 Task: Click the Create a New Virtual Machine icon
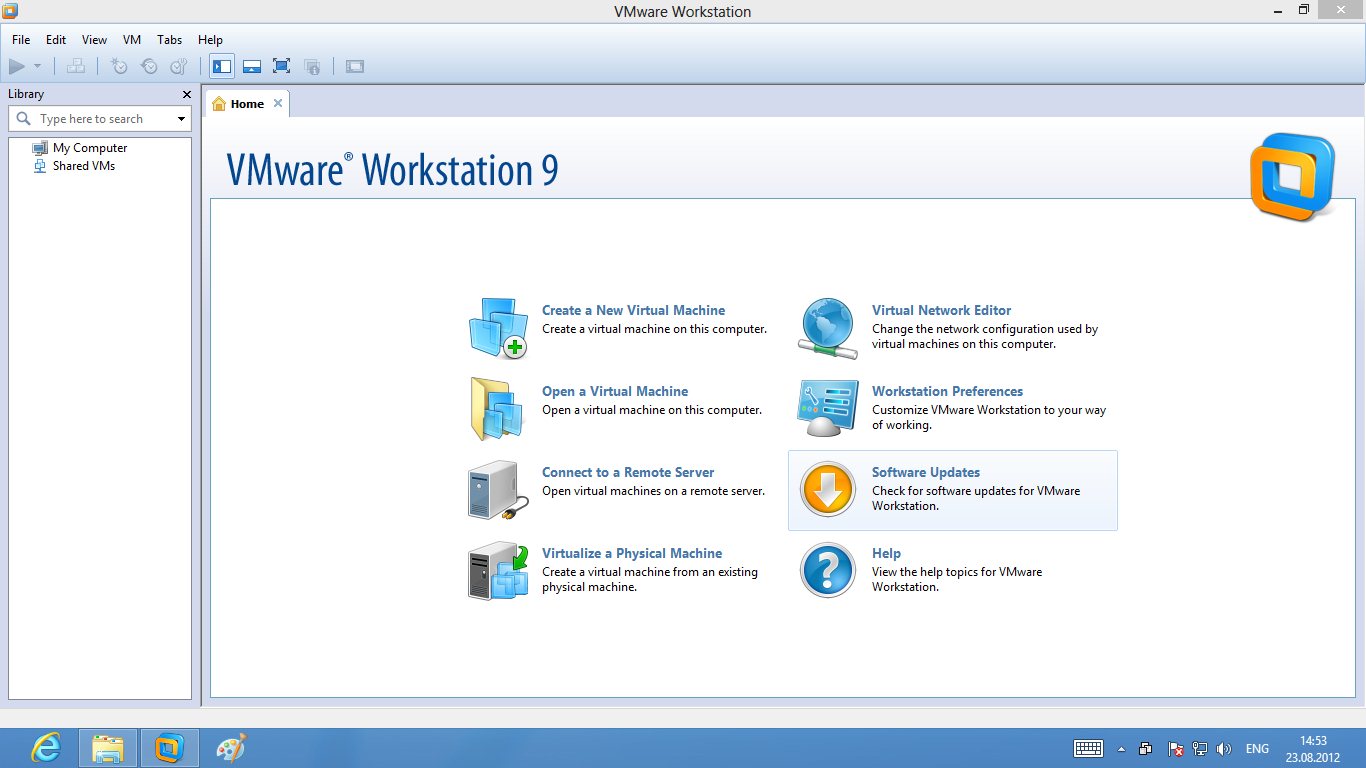point(498,327)
